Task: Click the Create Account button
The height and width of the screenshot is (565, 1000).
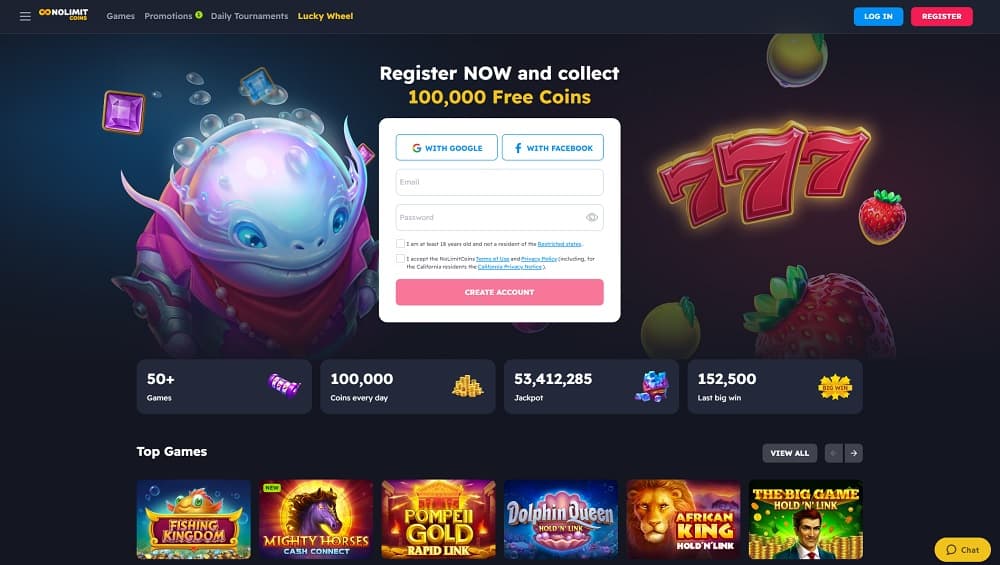Action: pyautogui.click(x=499, y=292)
